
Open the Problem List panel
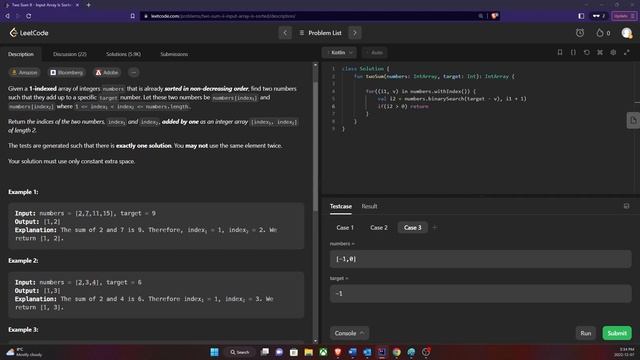(x=320, y=33)
